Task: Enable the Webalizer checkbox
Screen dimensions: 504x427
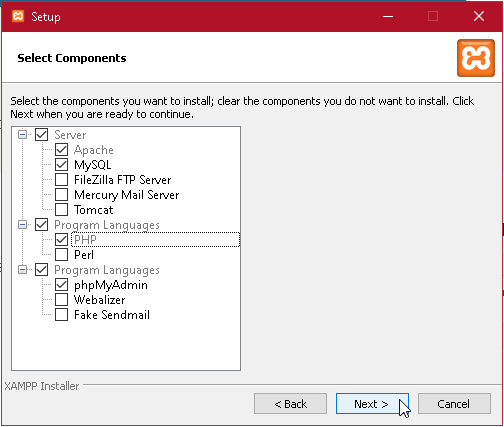Action: tap(62, 300)
